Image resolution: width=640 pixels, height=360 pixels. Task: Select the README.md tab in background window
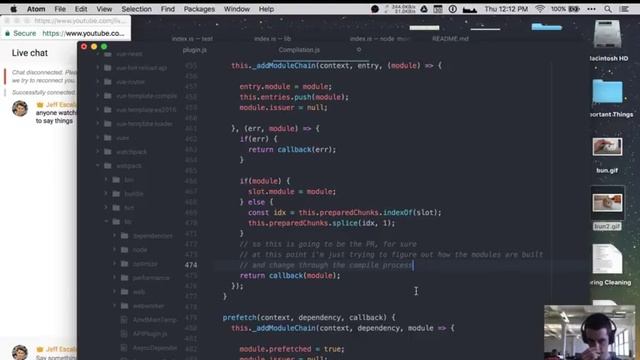pos(451,39)
